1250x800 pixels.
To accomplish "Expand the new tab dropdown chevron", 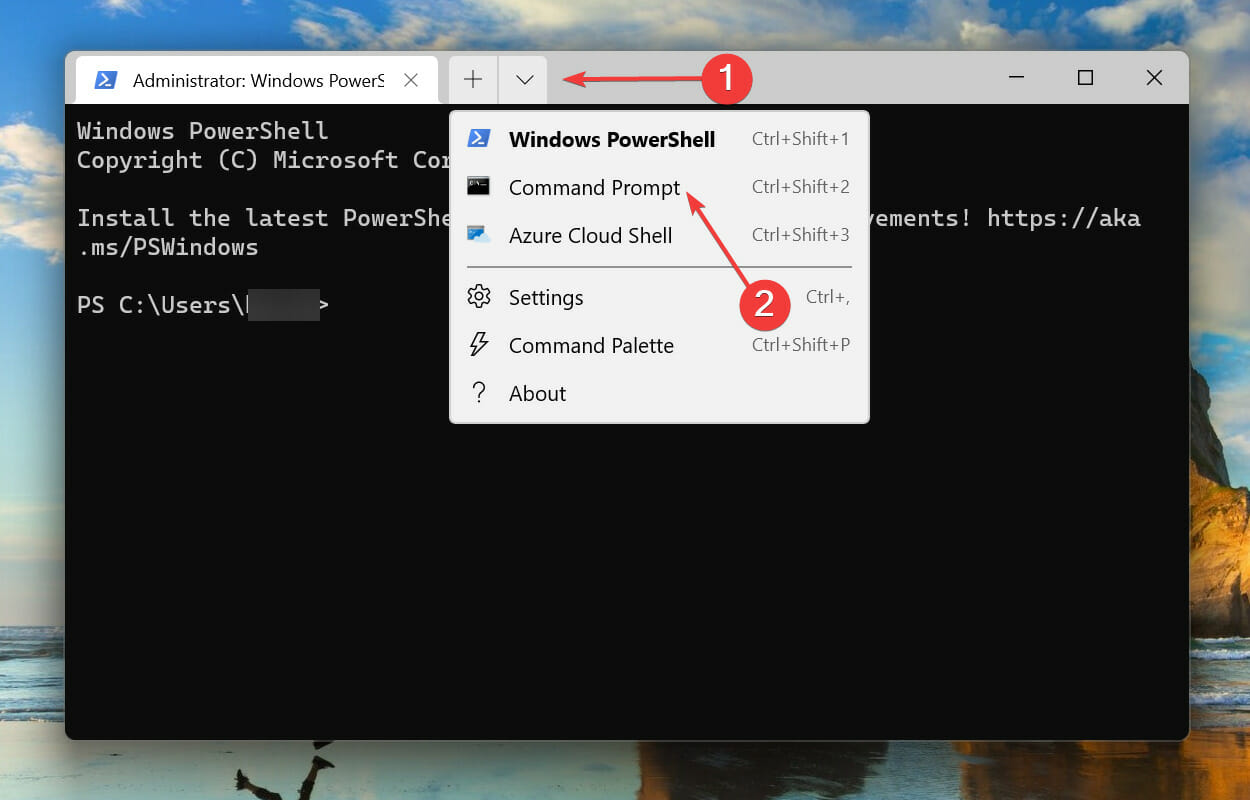I will pyautogui.click(x=524, y=79).
